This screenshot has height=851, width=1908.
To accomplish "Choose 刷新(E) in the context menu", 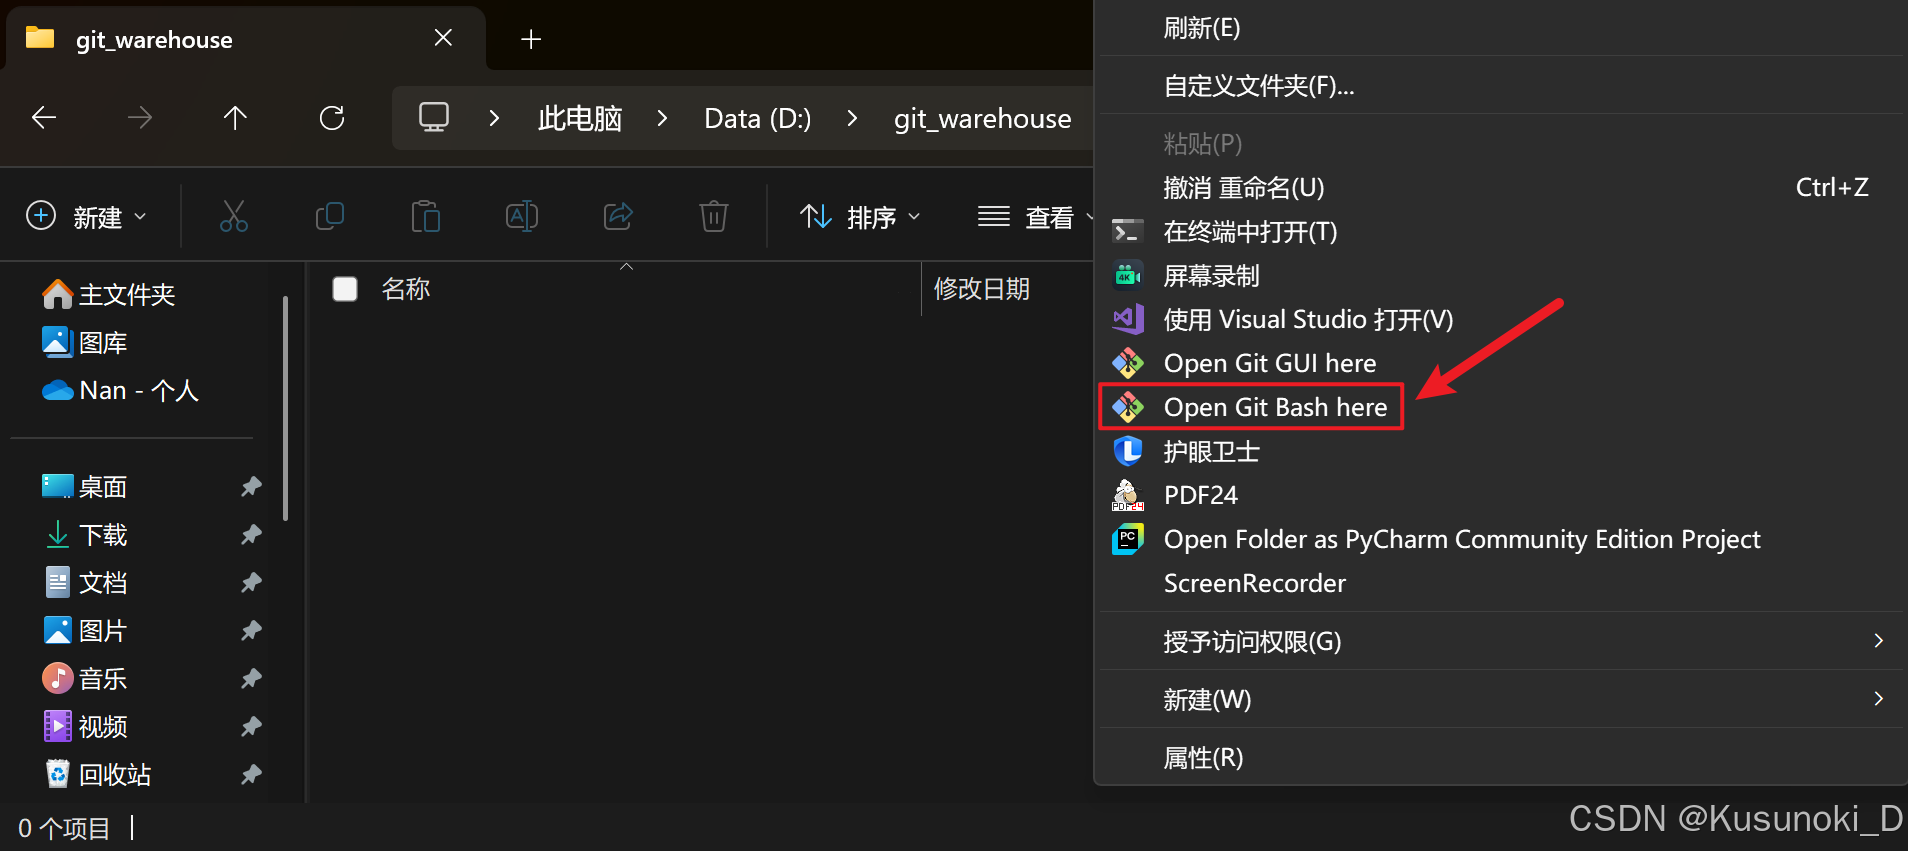I will pyautogui.click(x=1502, y=28).
